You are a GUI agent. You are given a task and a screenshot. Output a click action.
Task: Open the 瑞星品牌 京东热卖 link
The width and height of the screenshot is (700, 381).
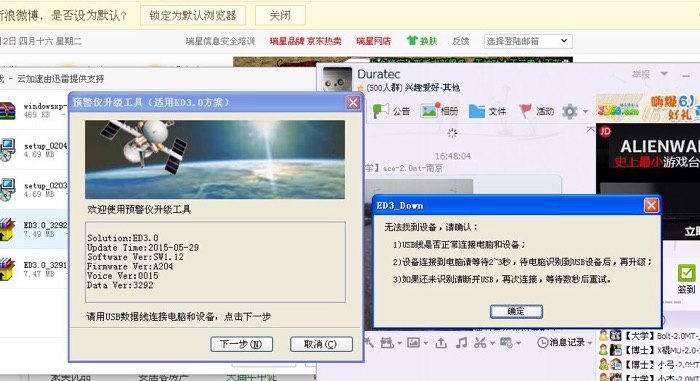[x=305, y=41]
